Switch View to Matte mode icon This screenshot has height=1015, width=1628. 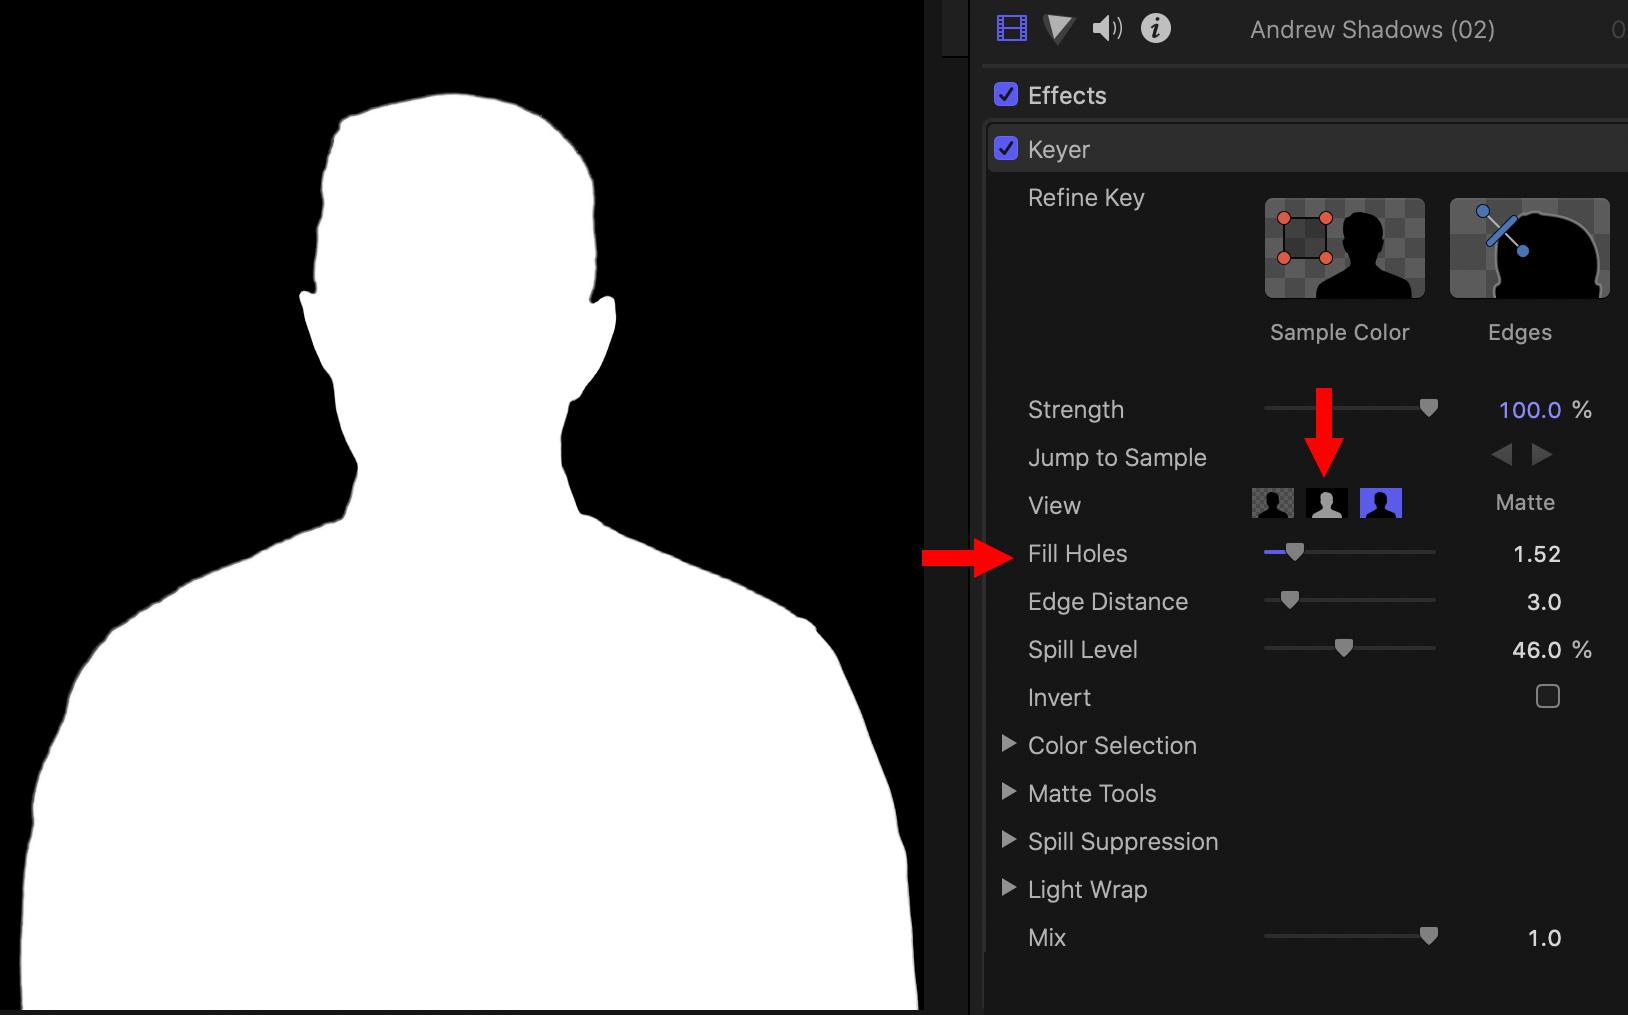pyautogui.click(x=1327, y=503)
